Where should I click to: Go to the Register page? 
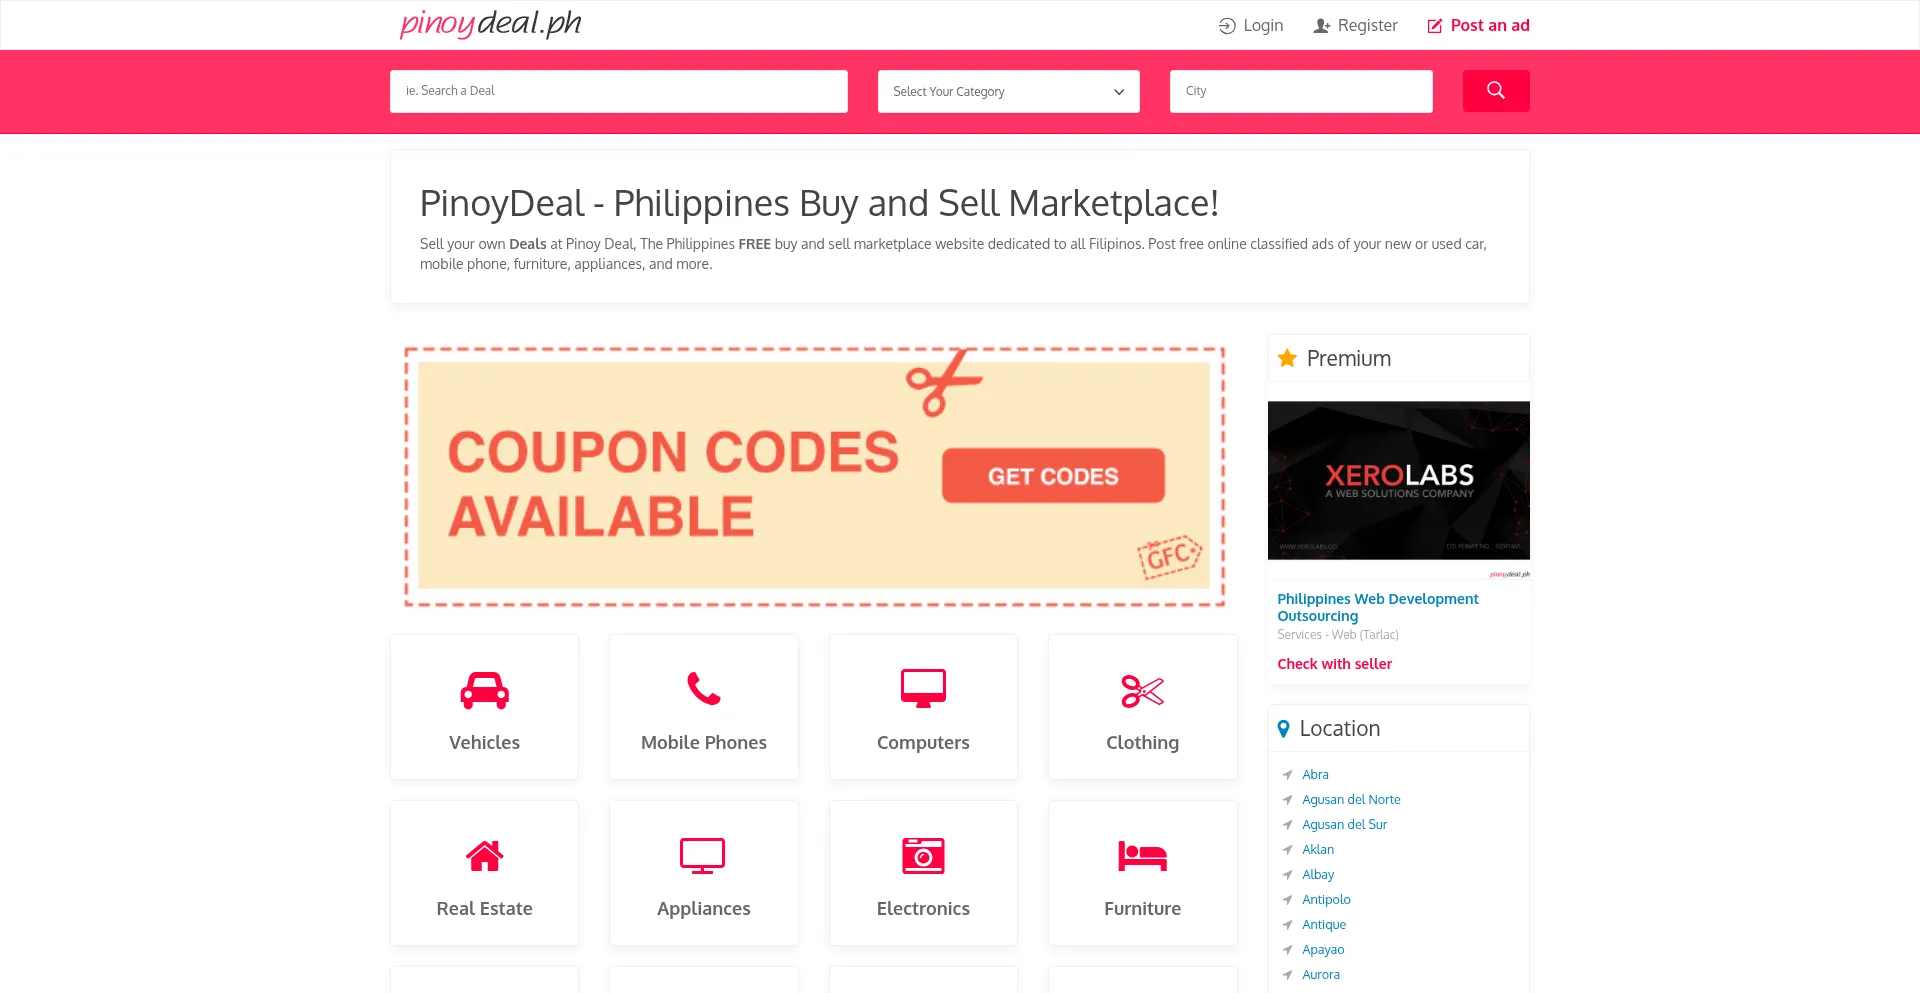[x=1355, y=26]
